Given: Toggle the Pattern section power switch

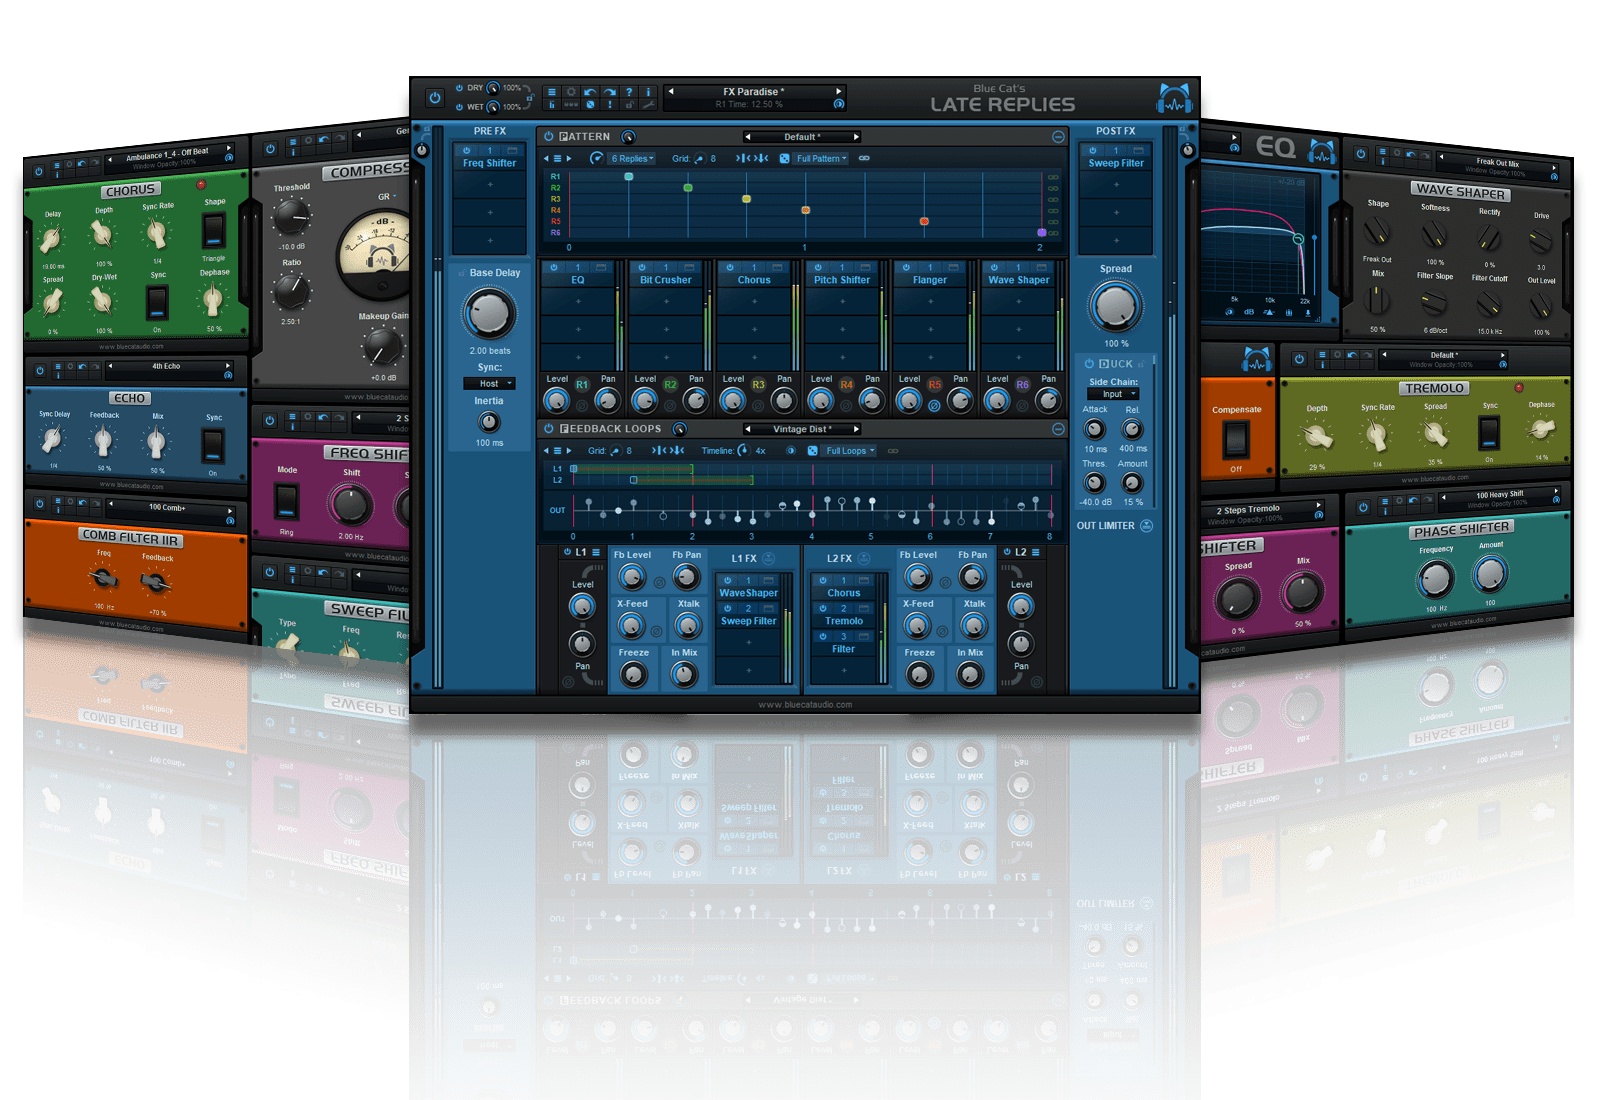Looking at the screenshot, I should (x=548, y=137).
